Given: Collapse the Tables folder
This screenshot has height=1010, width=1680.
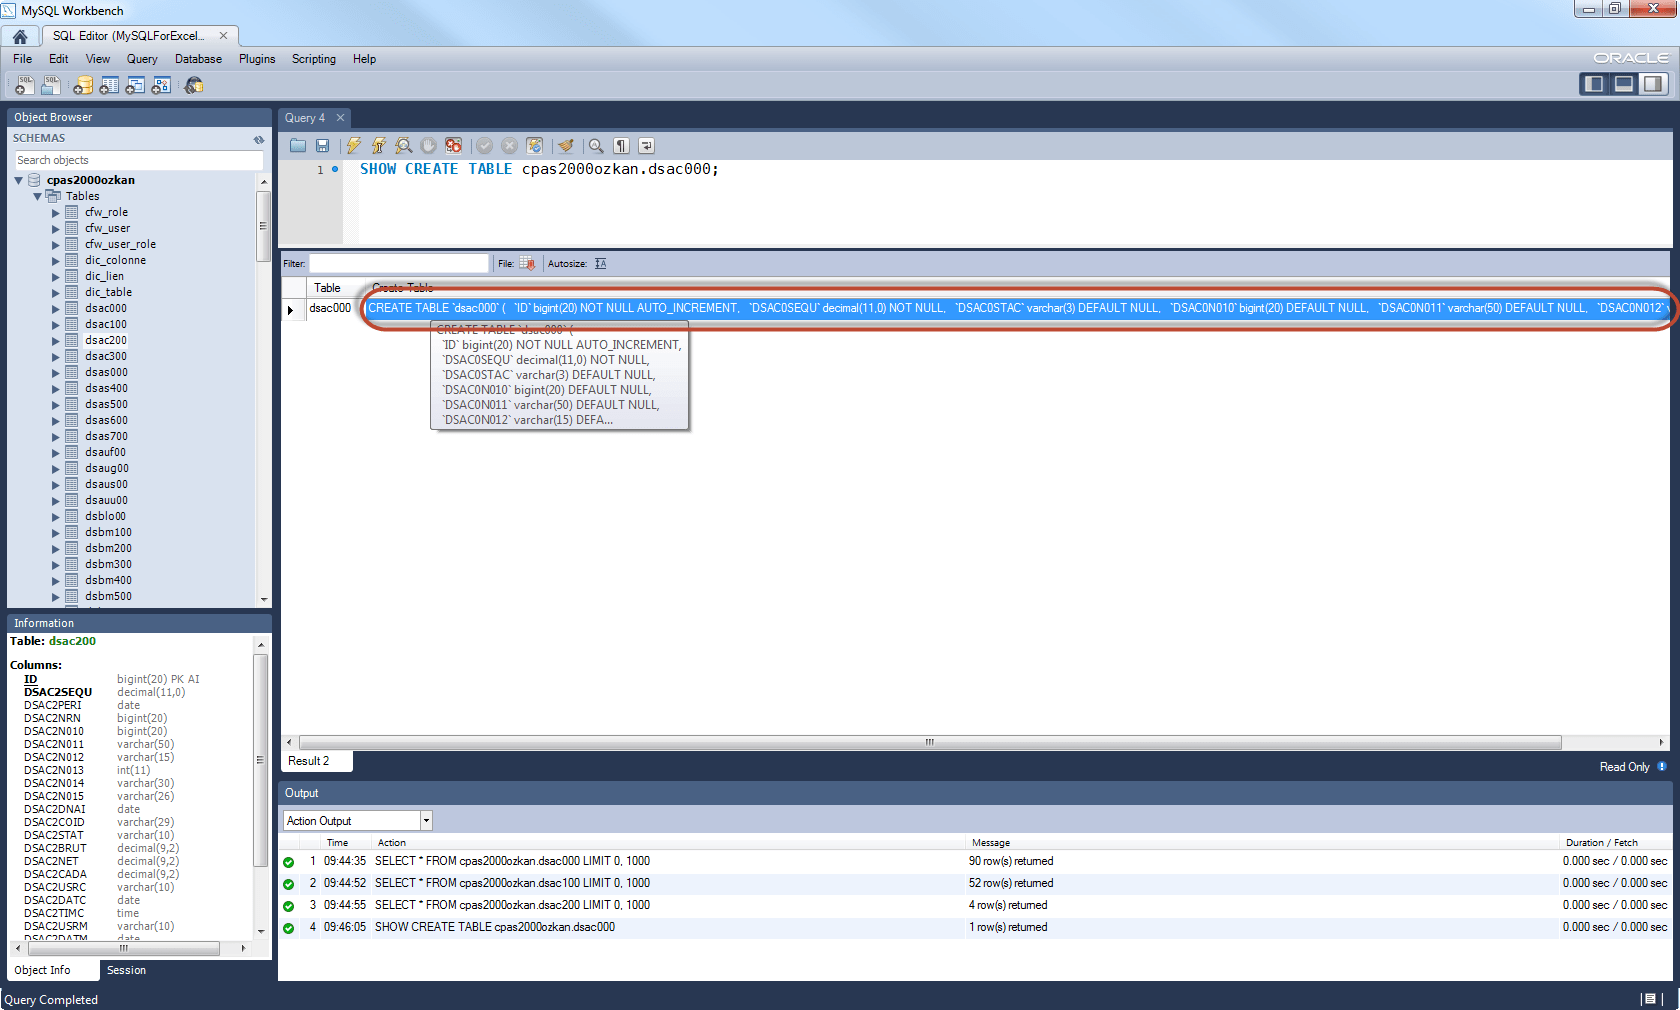Looking at the screenshot, I should pyautogui.click(x=37, y=197).
